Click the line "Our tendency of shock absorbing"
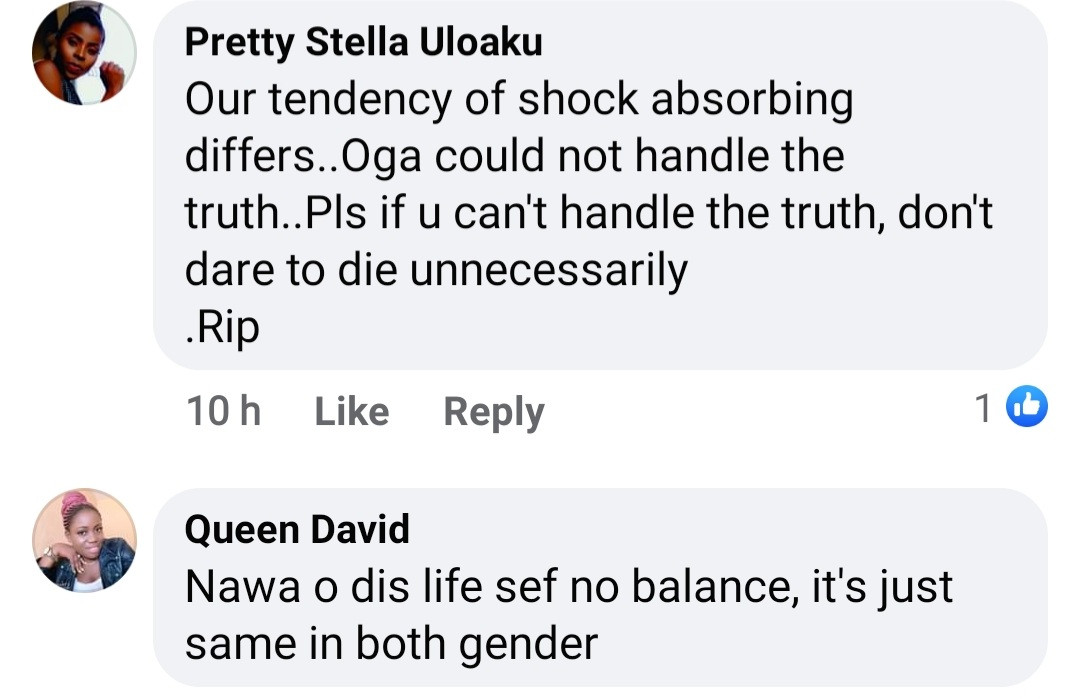The image size is (1080, 699). (519, 99)
